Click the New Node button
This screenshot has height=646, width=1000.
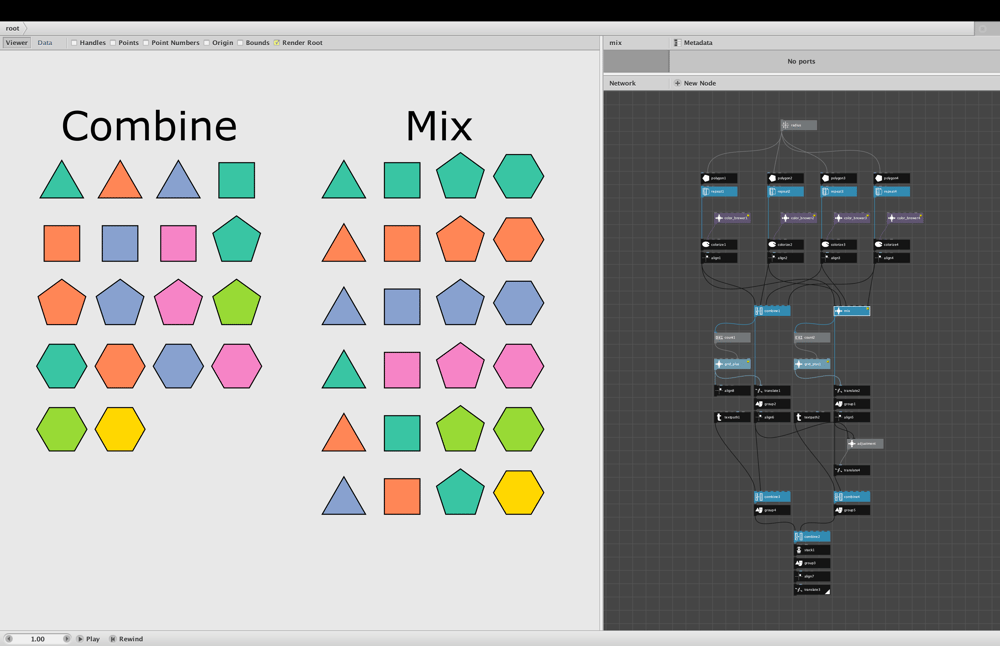pos(695,83)
